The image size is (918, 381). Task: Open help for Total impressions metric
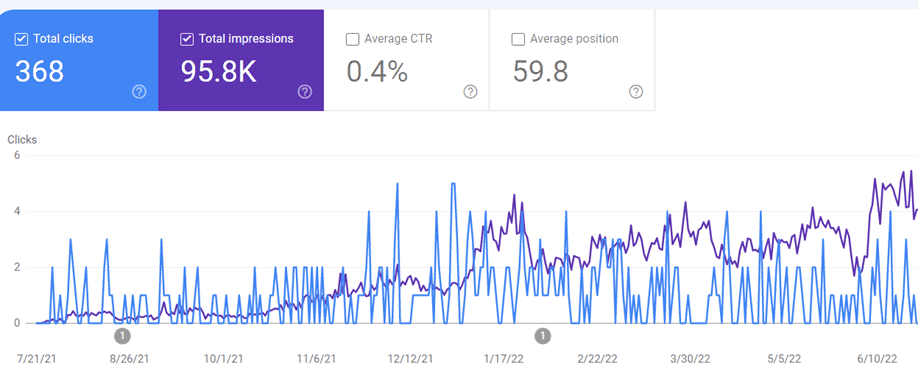(x=304, y=91)
